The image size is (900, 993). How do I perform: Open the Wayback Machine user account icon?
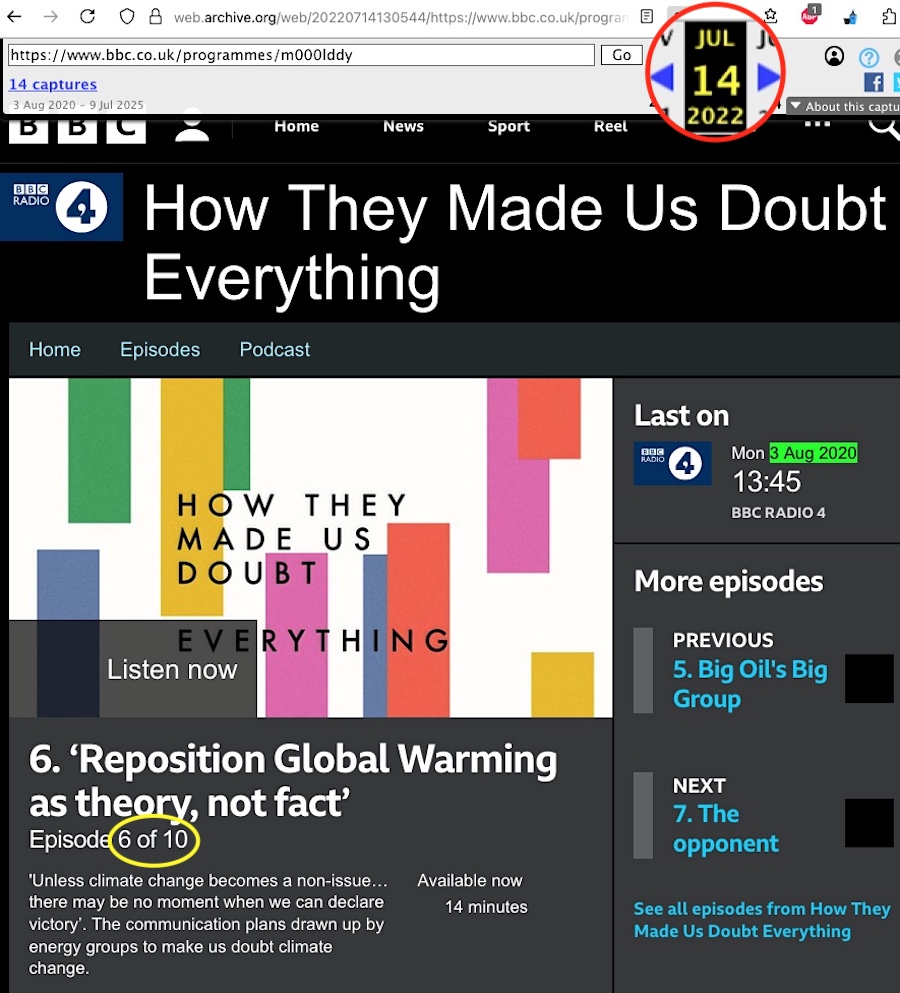click(x=834, y=56)
